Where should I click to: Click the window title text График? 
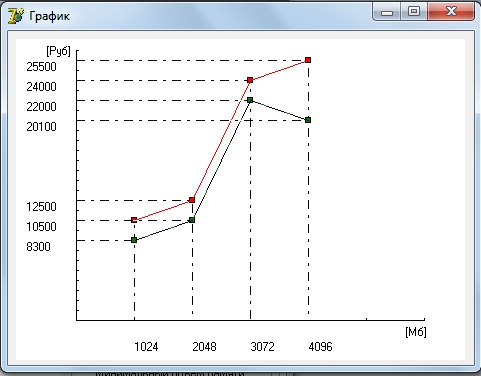(x=49, y=16)
